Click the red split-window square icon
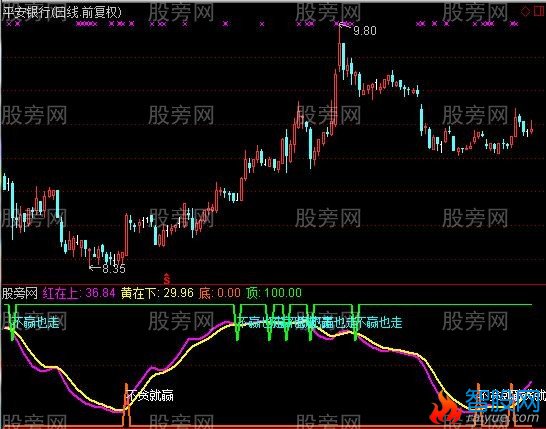The height and width of the screenshot is (429, 546). click(x=539, y=11)
